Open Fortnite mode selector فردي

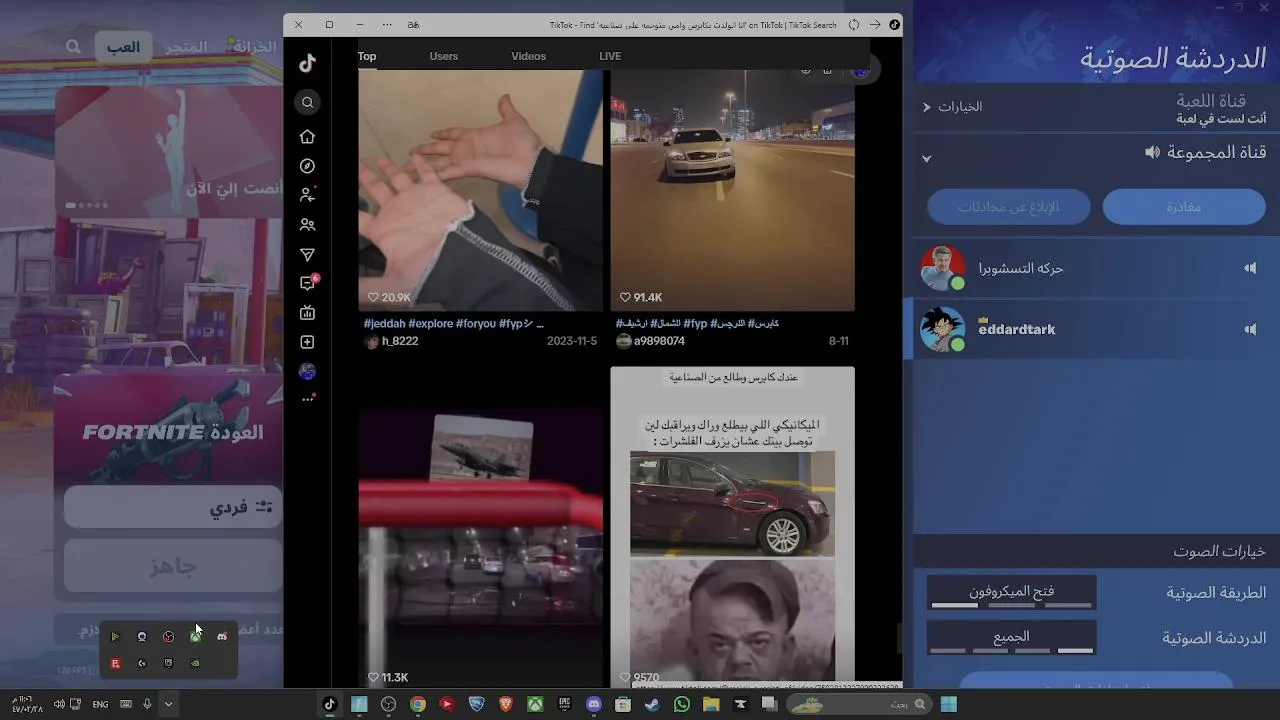(x=173, y=507)
